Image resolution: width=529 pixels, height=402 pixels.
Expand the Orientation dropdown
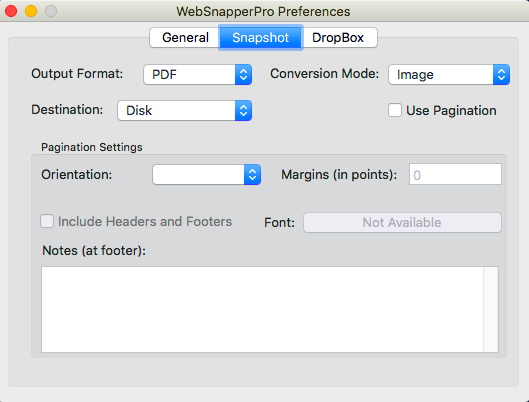206,174
